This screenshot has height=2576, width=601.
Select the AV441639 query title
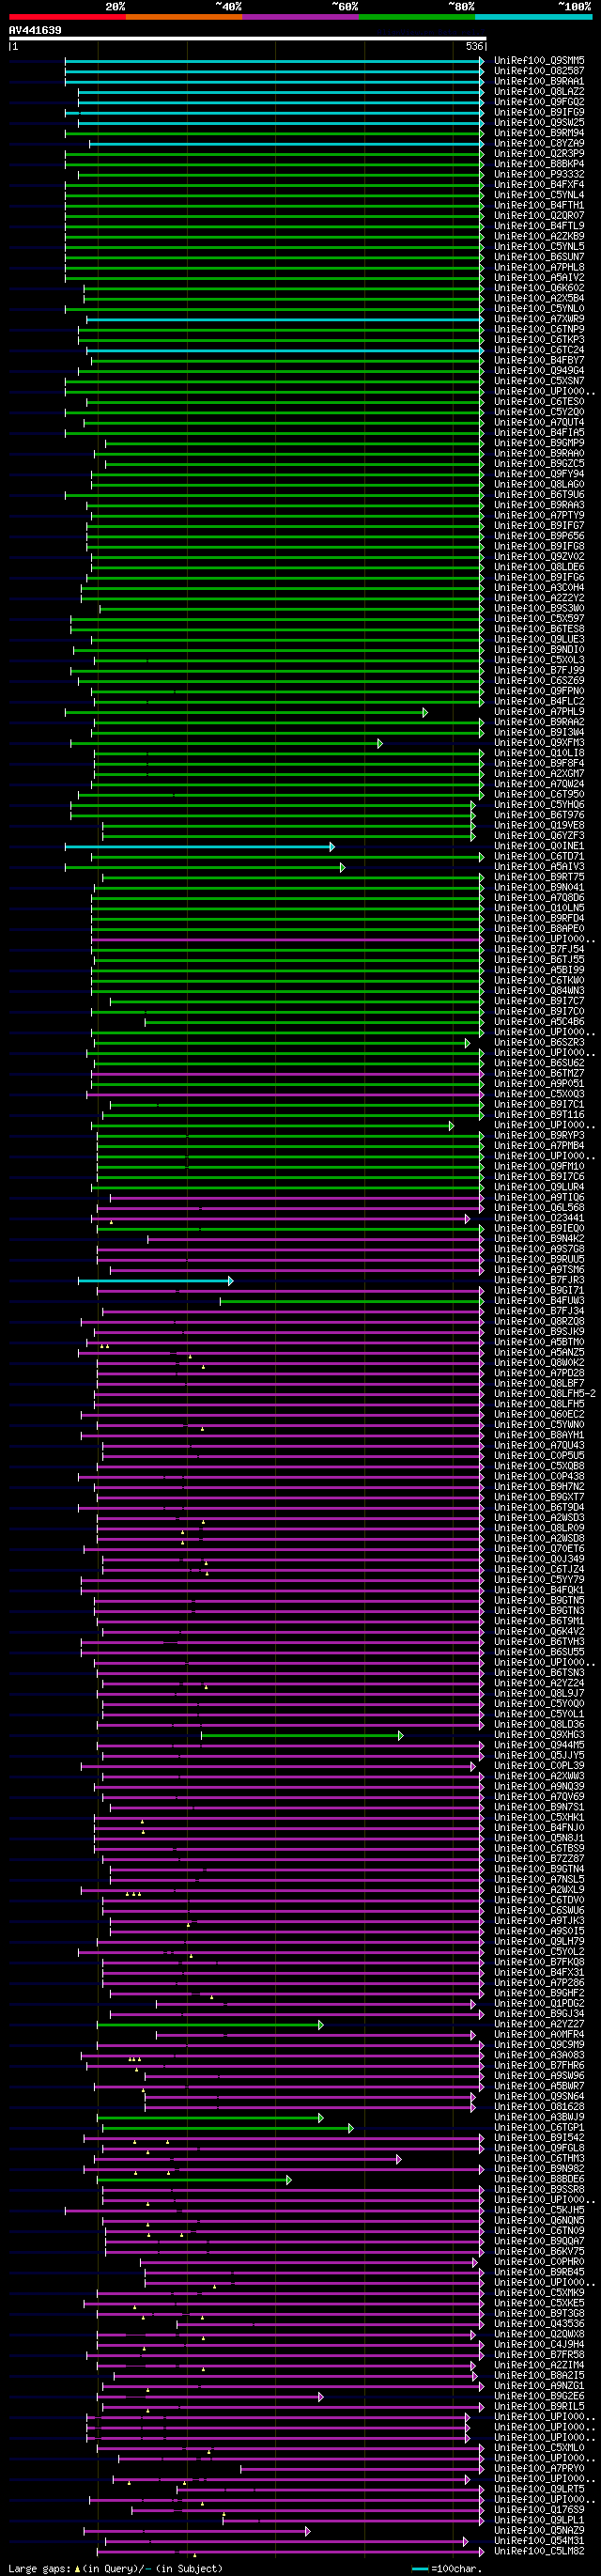pyautogui.click(x=35, y=30)
